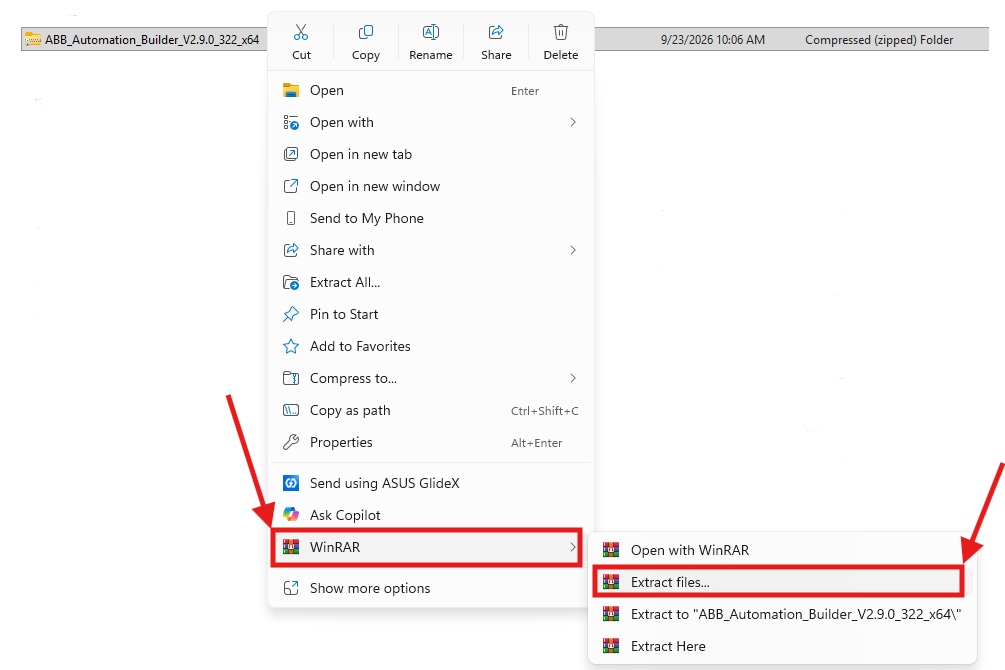Click the phone icon beside Send to My Phone
Screen dimensions: 1005x670
pyautogui.click(x=291, y=219)
